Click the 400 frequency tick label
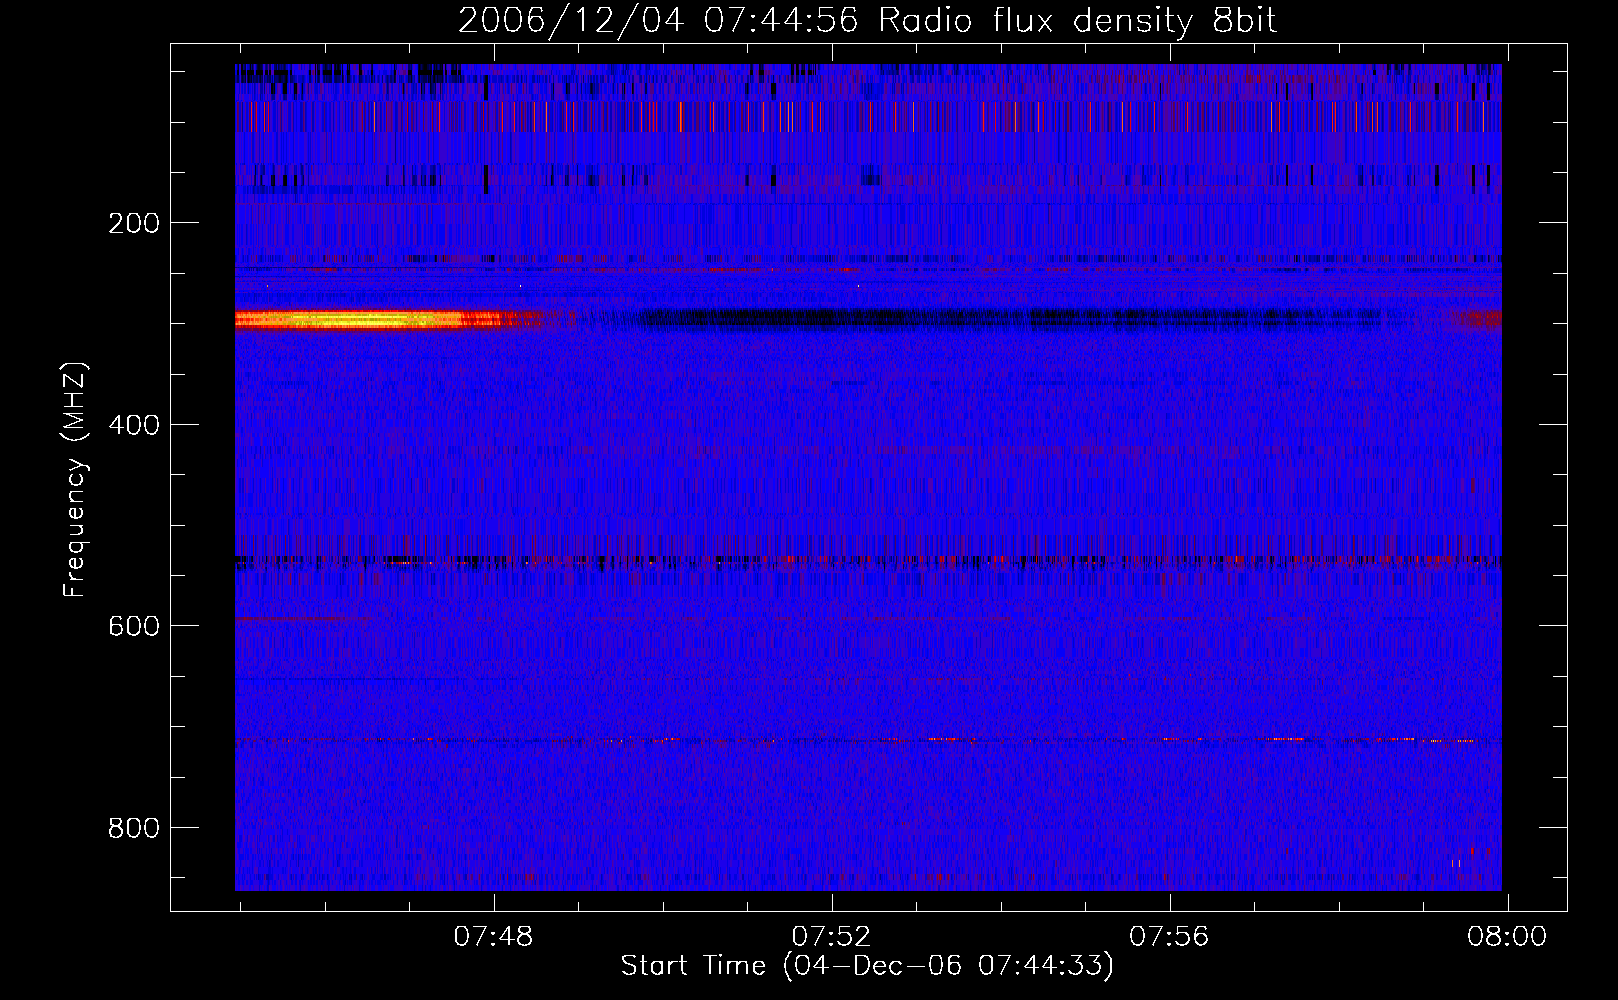The height and width of the screenshot is (1000, 1618). [x=134, y=425]
